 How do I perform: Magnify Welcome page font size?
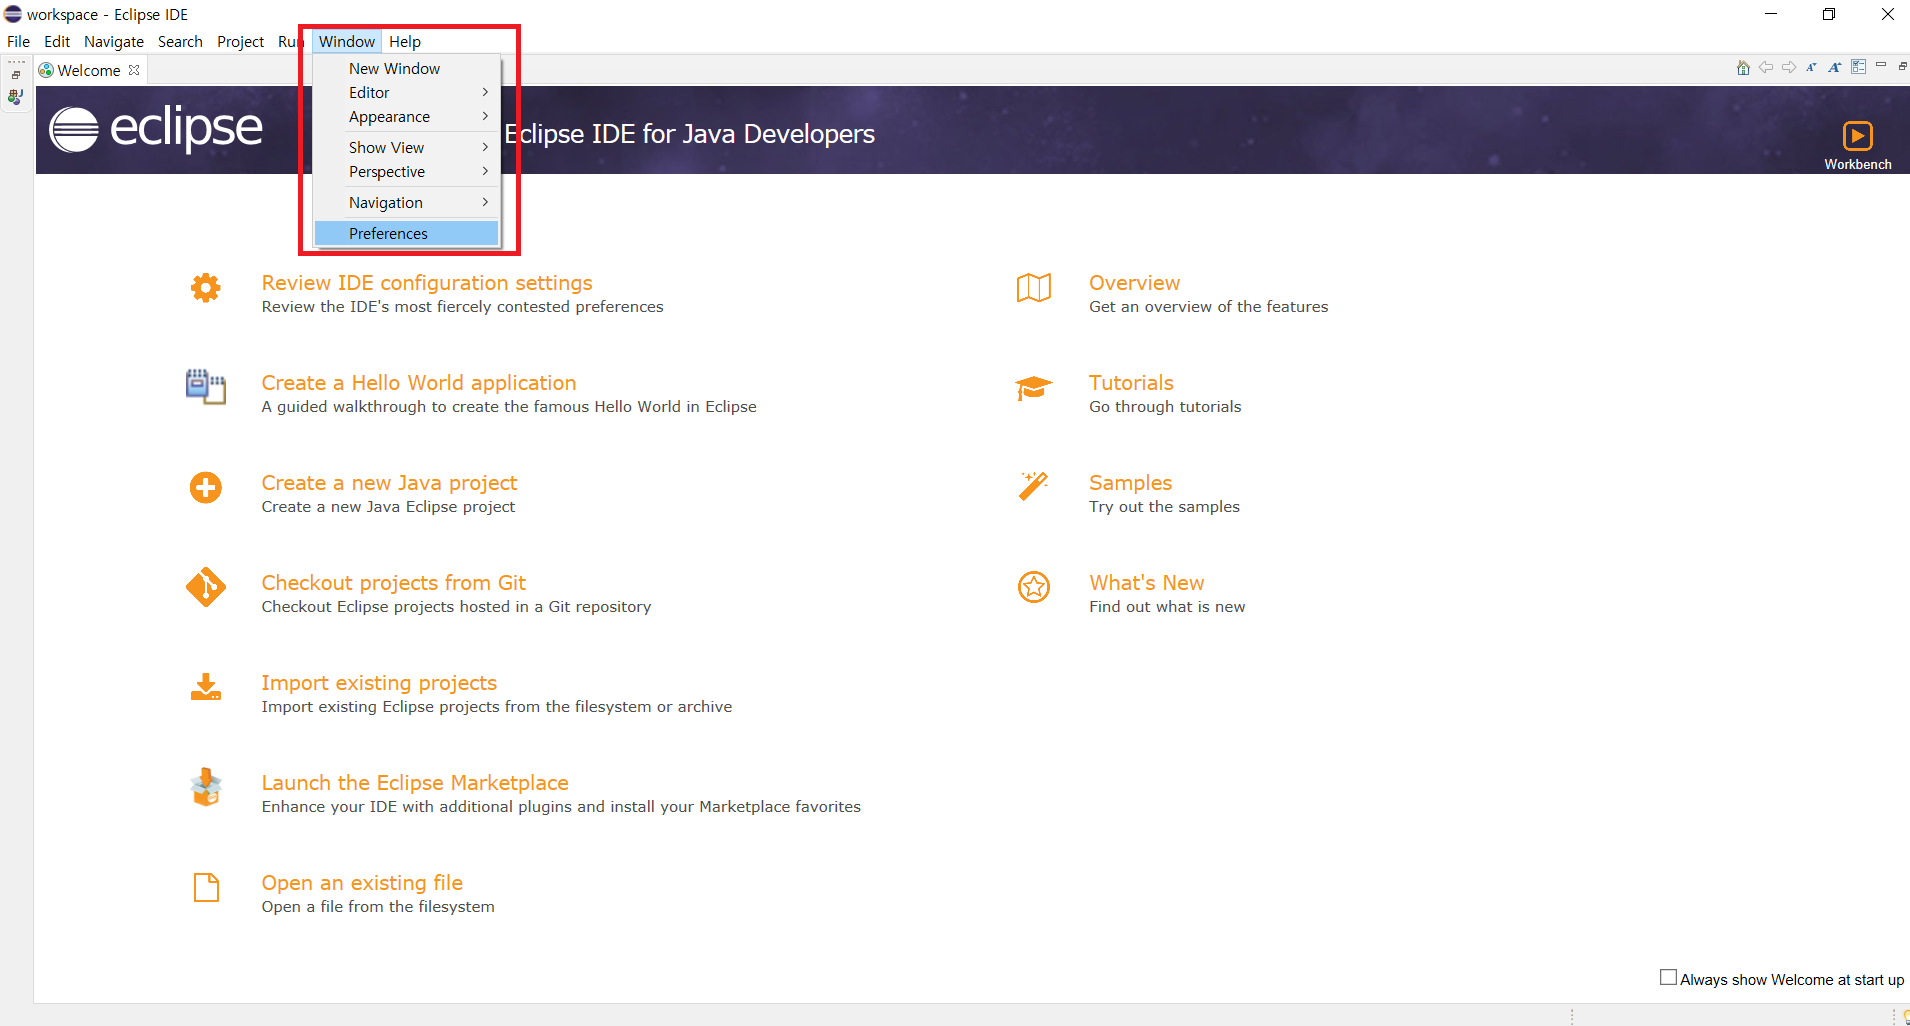tap(1835, 68)
